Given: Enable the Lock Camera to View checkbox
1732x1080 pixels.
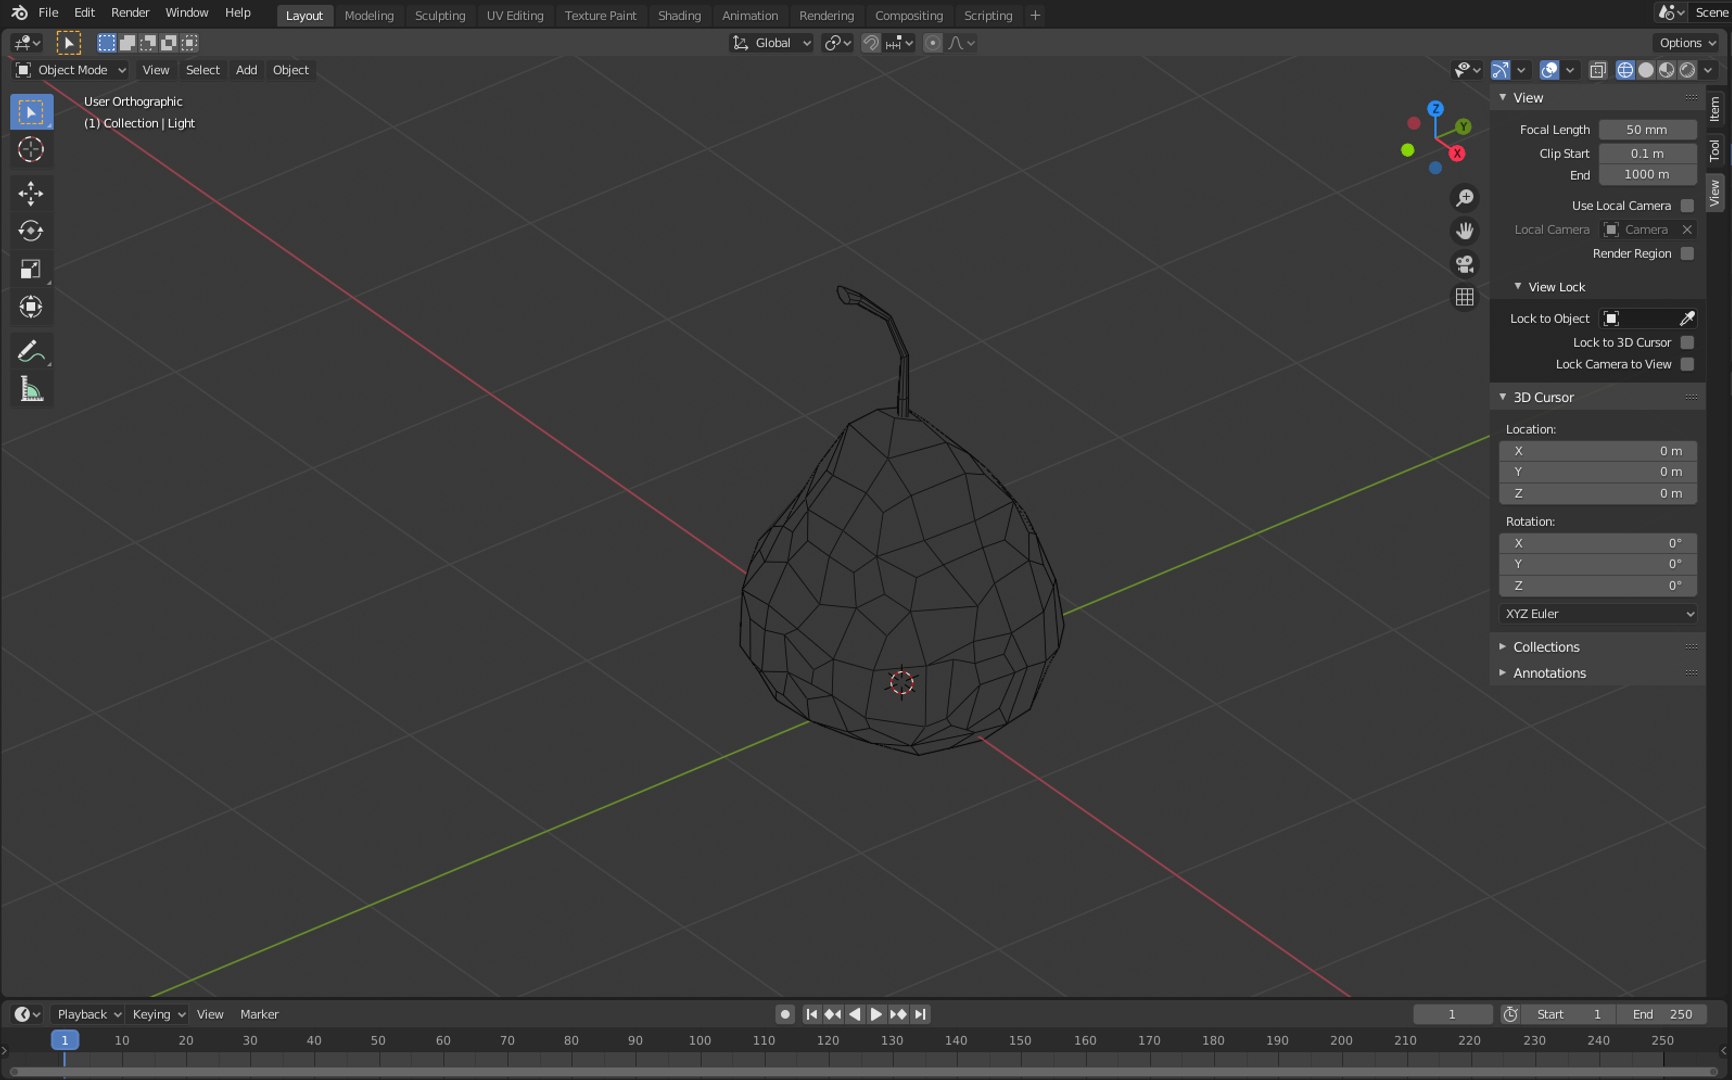Looking at the screenshot, I should [x=1687, y=364].
